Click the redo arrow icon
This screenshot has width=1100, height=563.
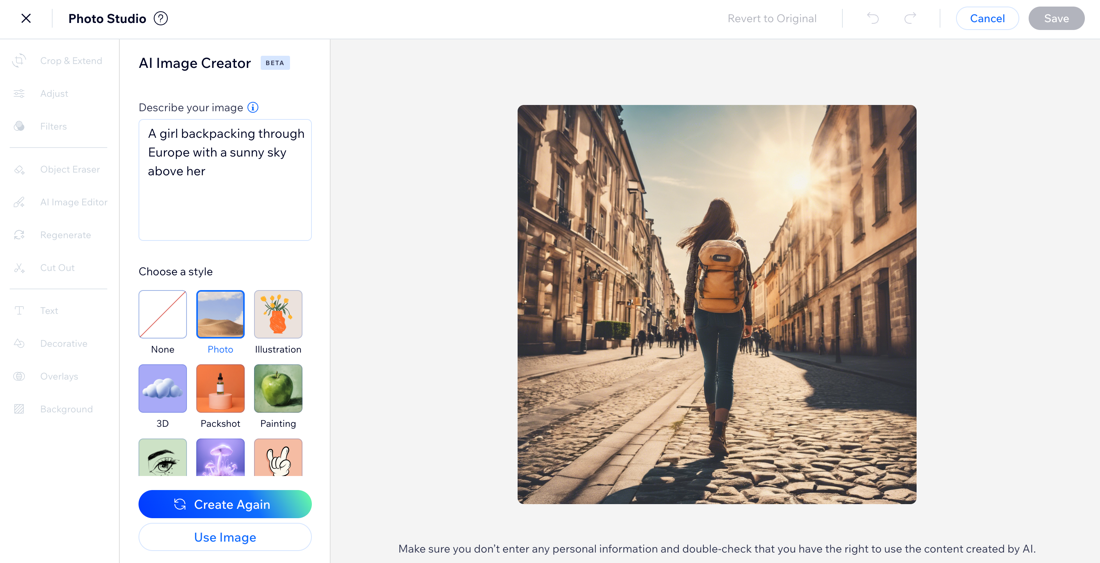910,18
